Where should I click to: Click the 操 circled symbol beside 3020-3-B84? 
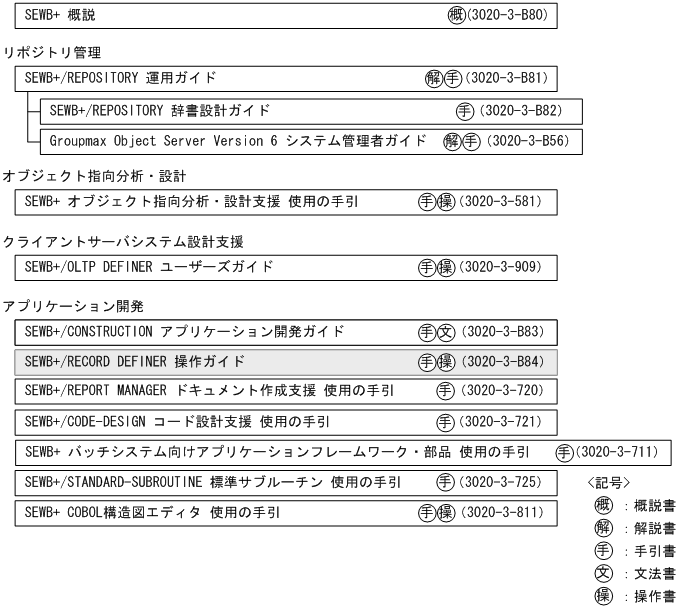446,363
